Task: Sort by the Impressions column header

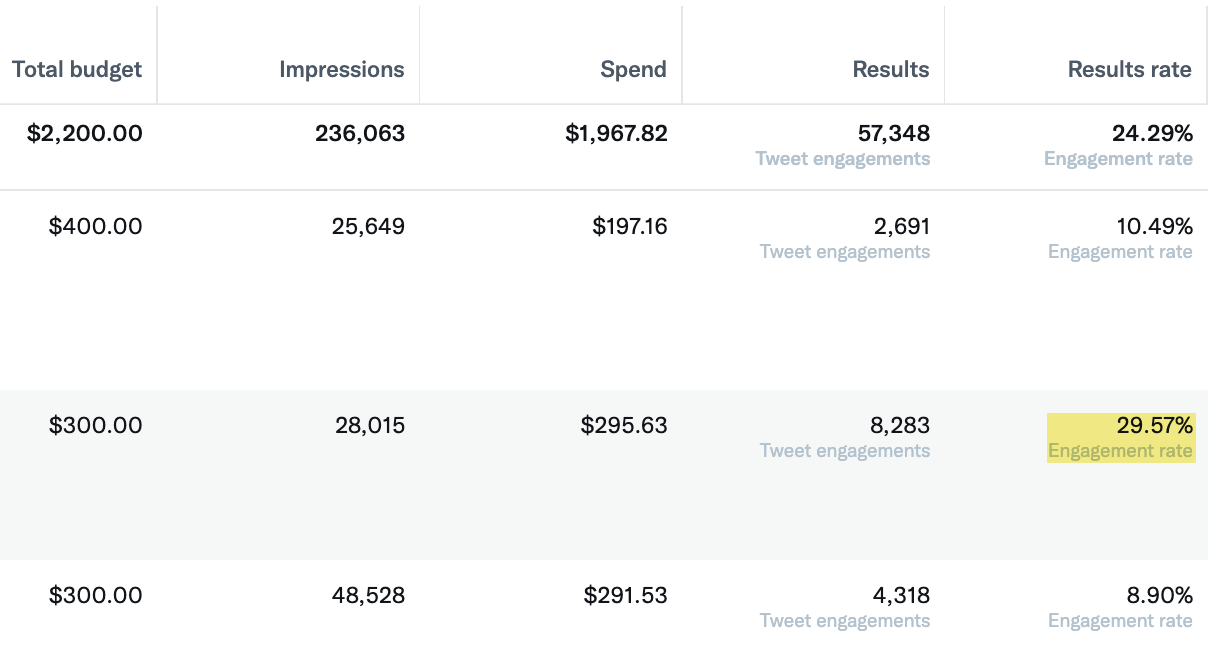Action: tap(342, 69)
